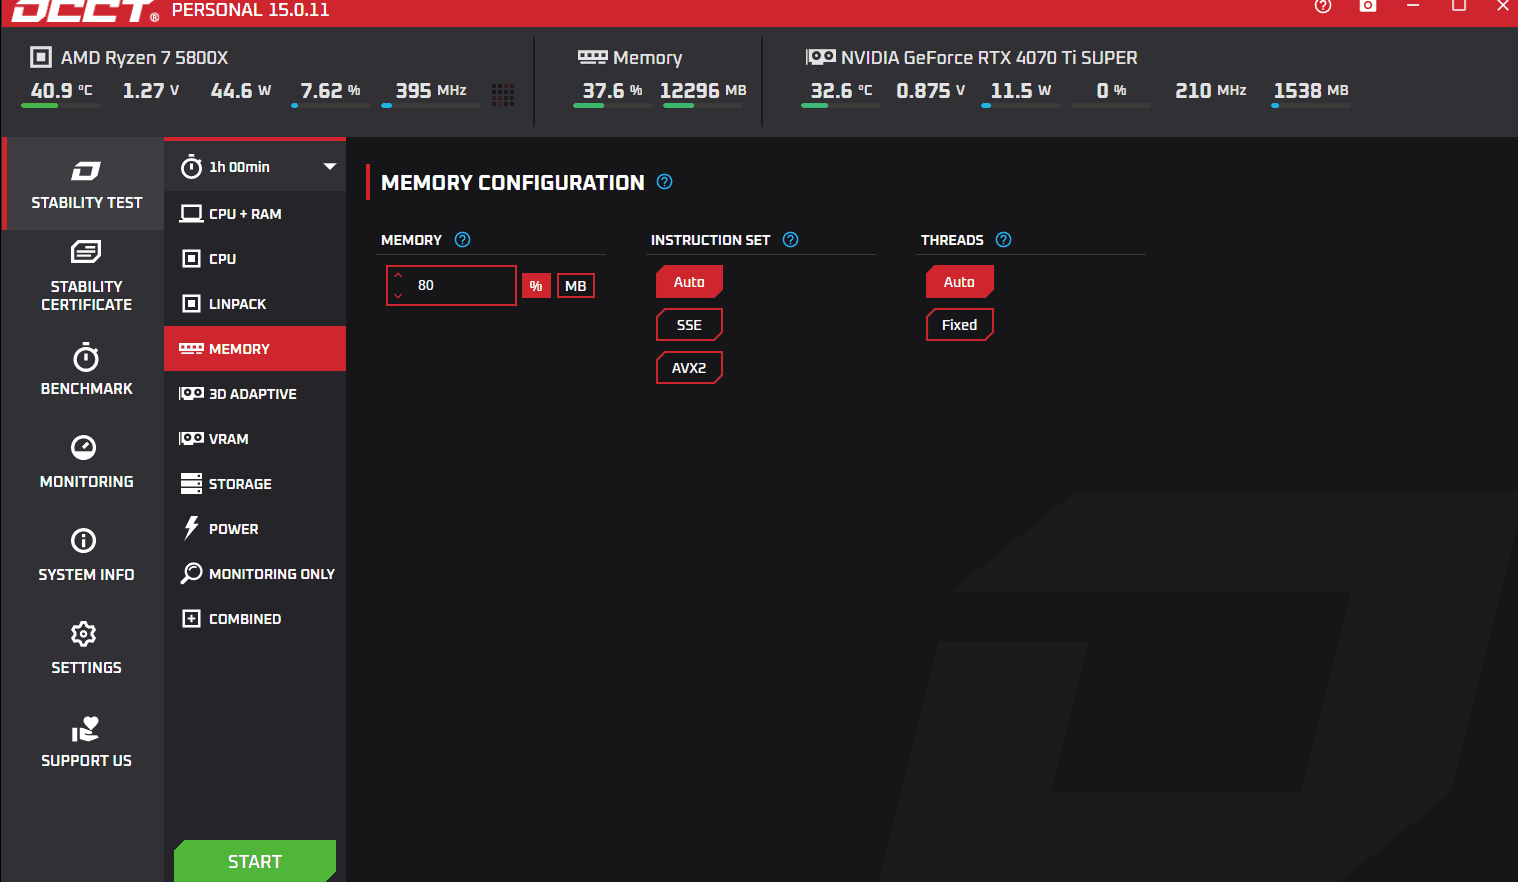1536x882 pixels.
Task: Click the memory usage reading 37.6 %
Action: click(x=613, y=91)
